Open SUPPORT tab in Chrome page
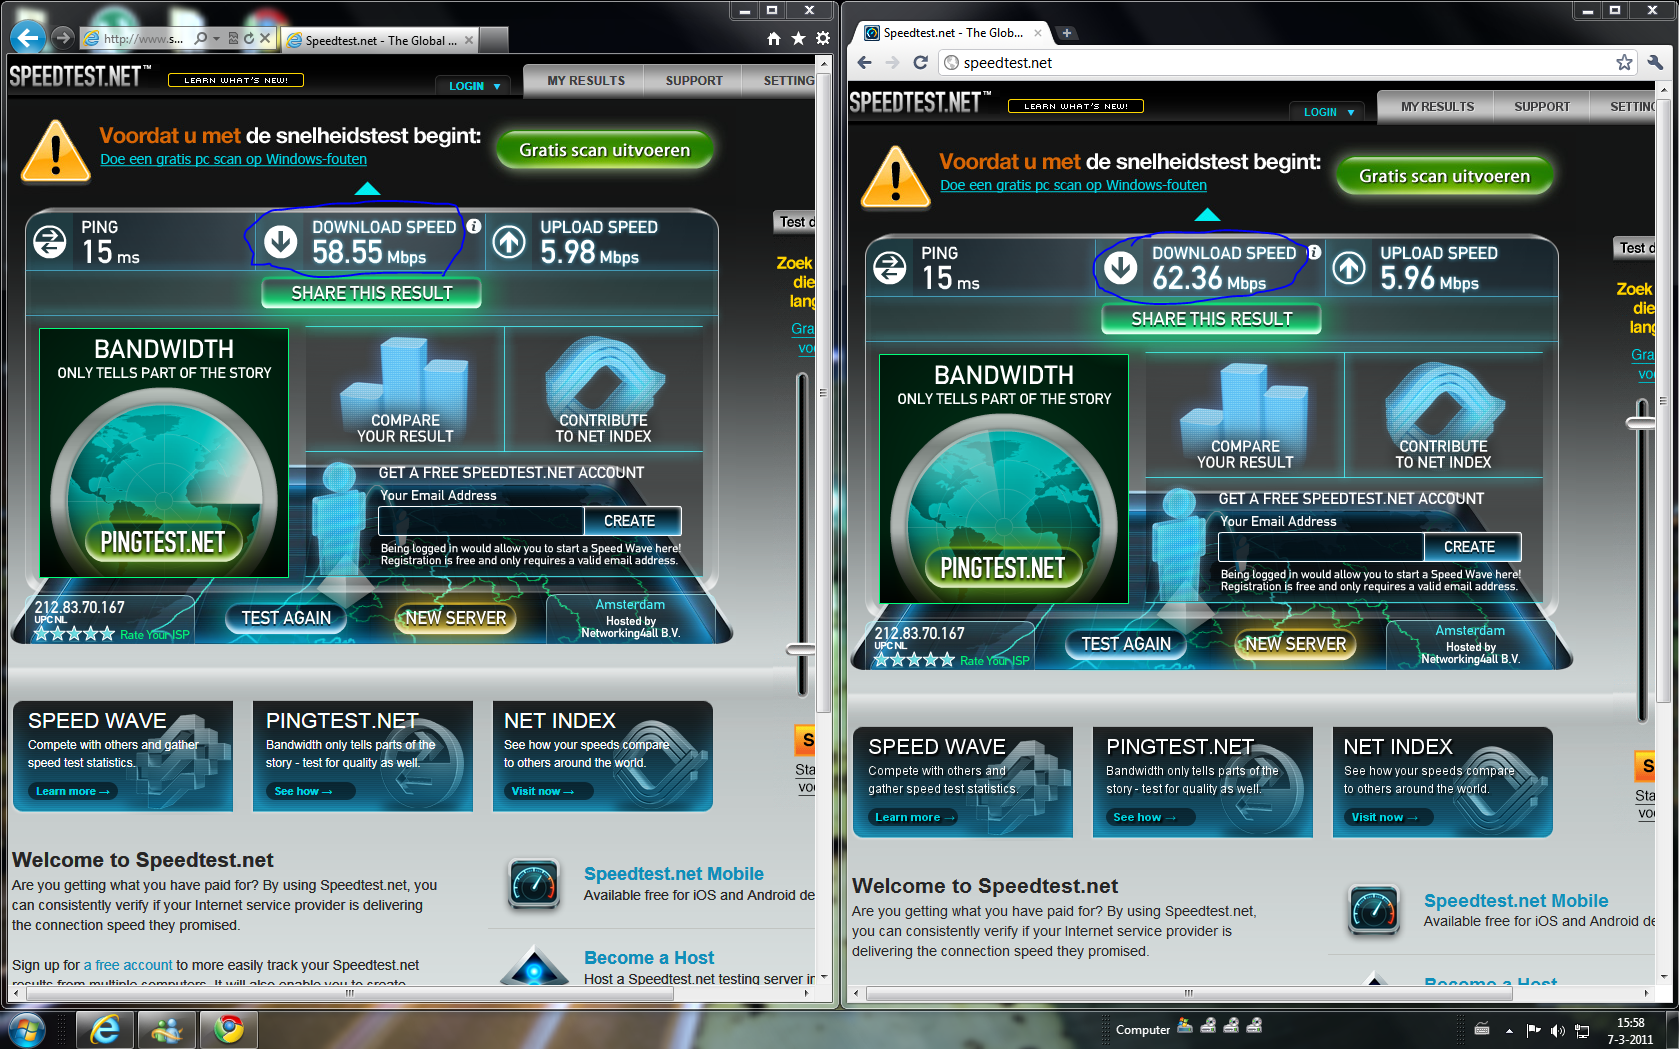 tap(1541, 107)
